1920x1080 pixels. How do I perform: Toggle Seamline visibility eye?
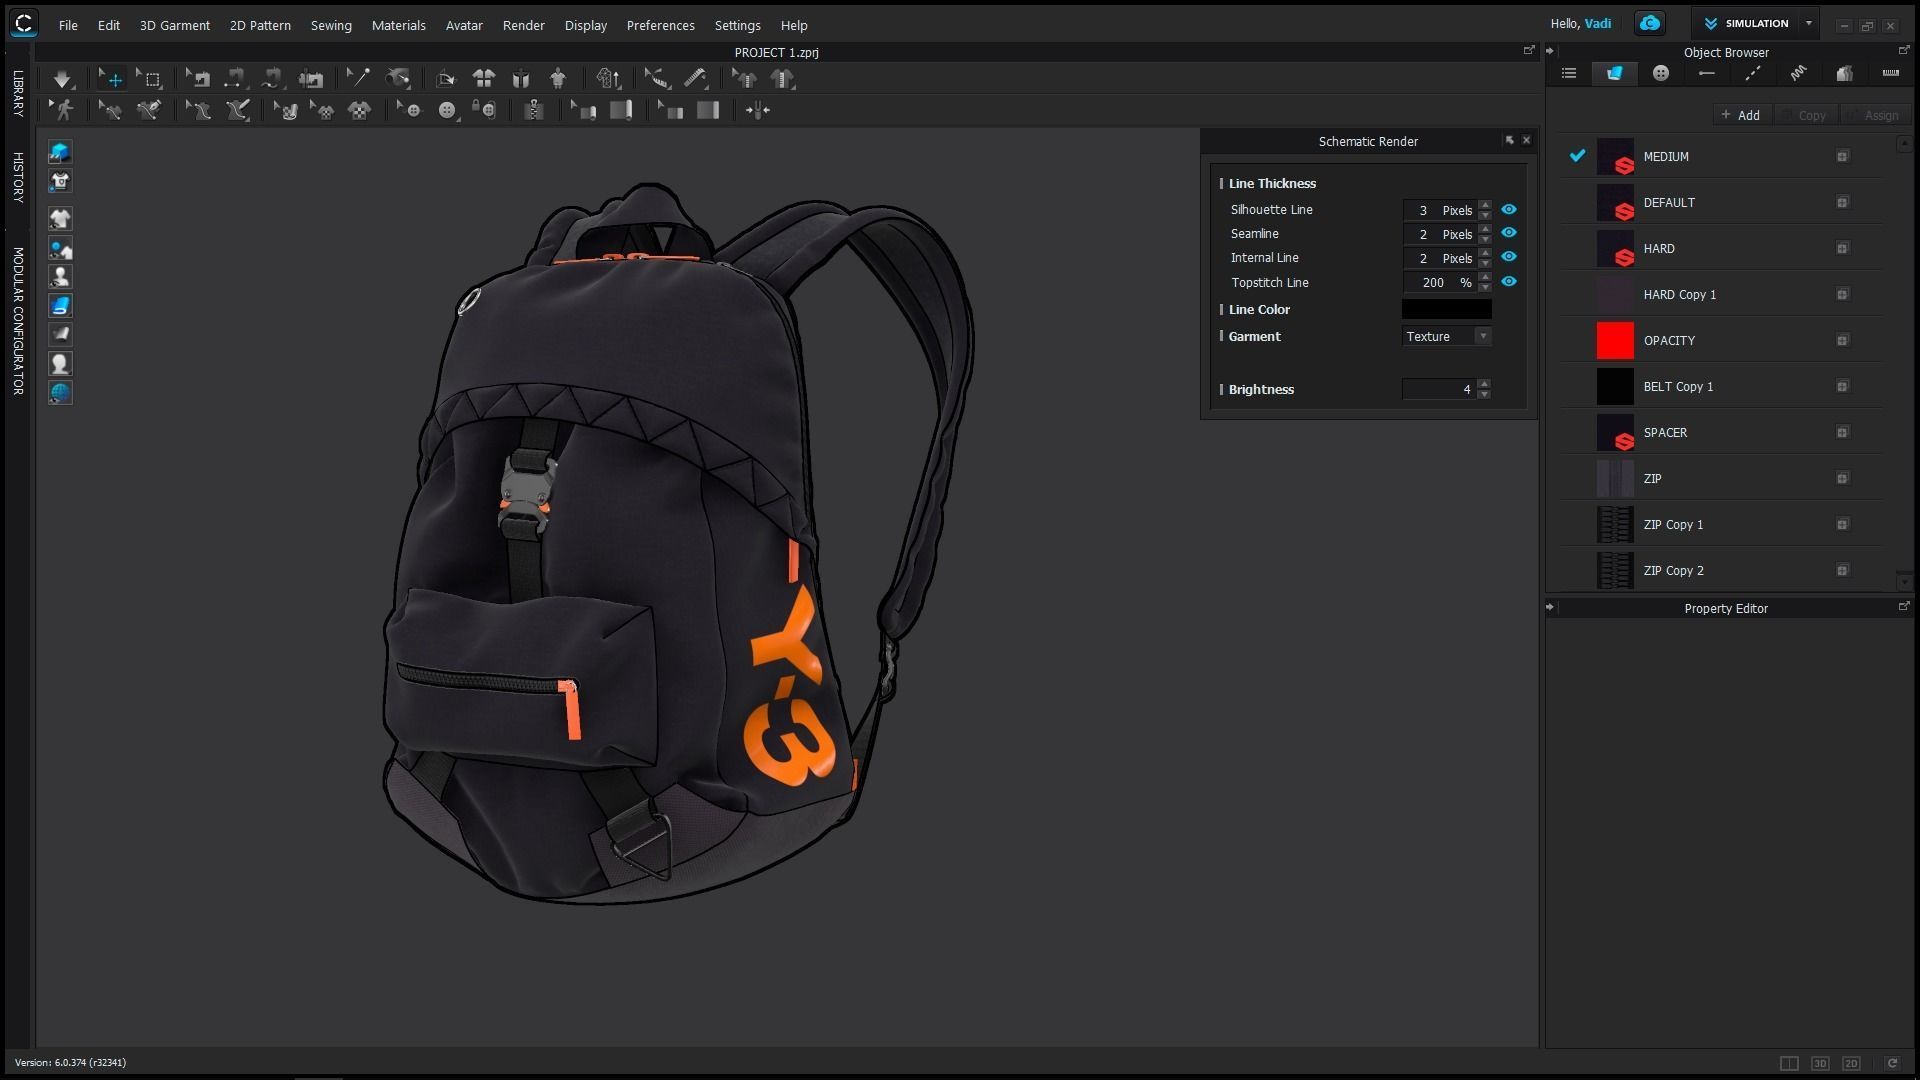(x=1508, y=233)
